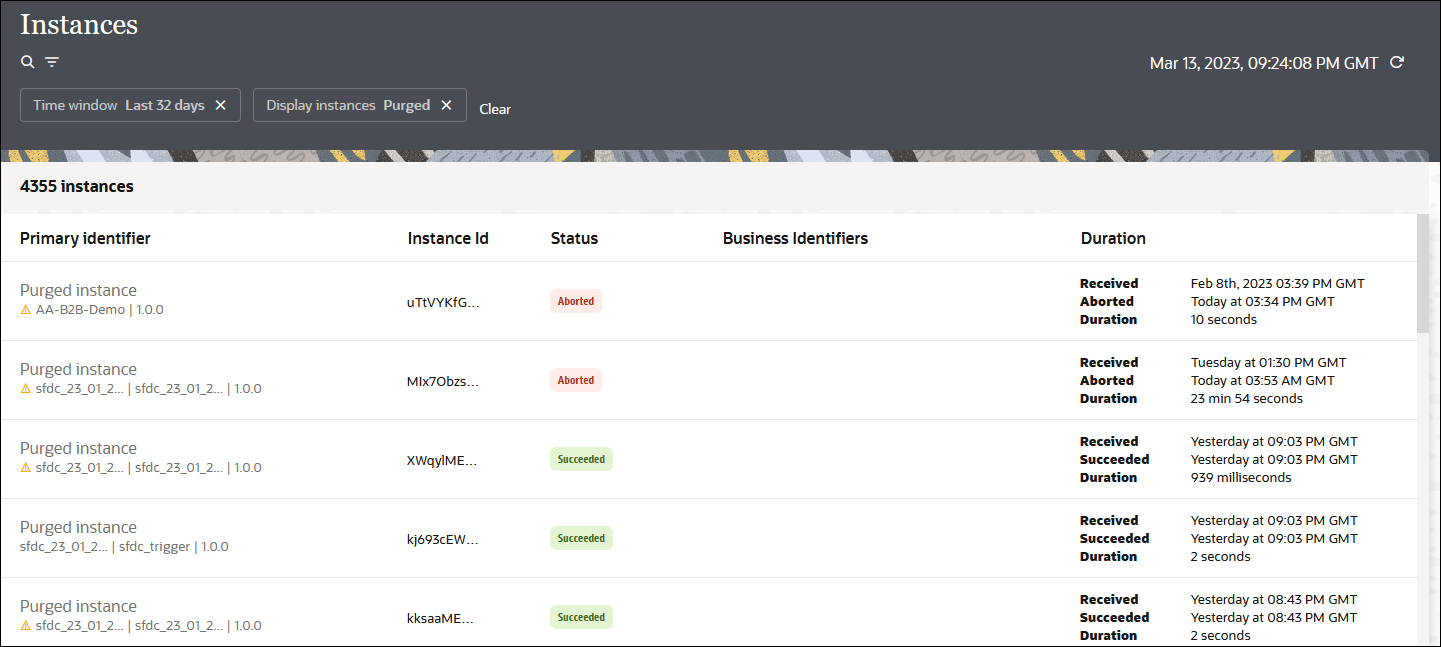Click the Status column header
The image size is (1441, 647).
574,238
